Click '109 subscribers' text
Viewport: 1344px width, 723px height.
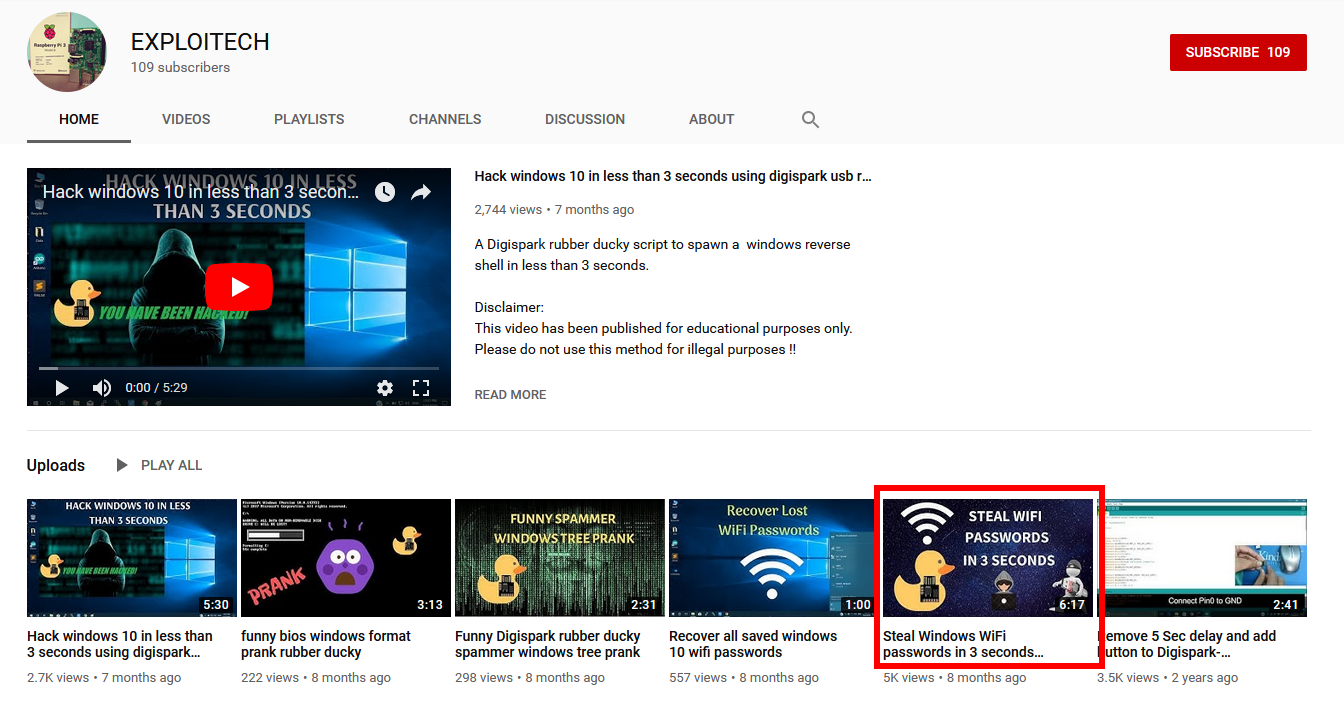(180, 68)
